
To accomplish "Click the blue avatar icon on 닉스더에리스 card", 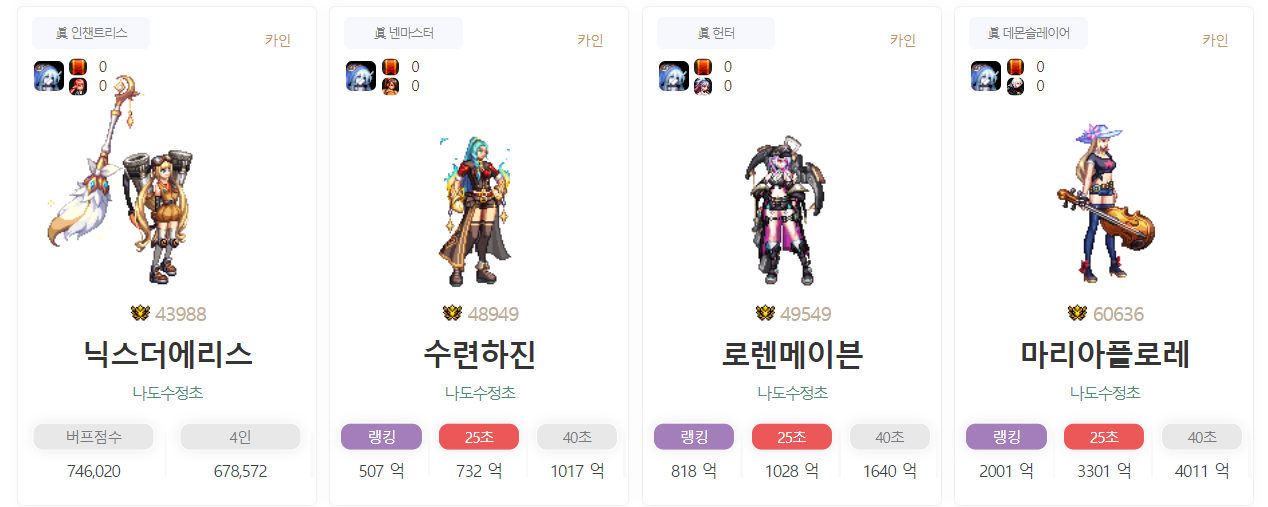I will [49, 76].
